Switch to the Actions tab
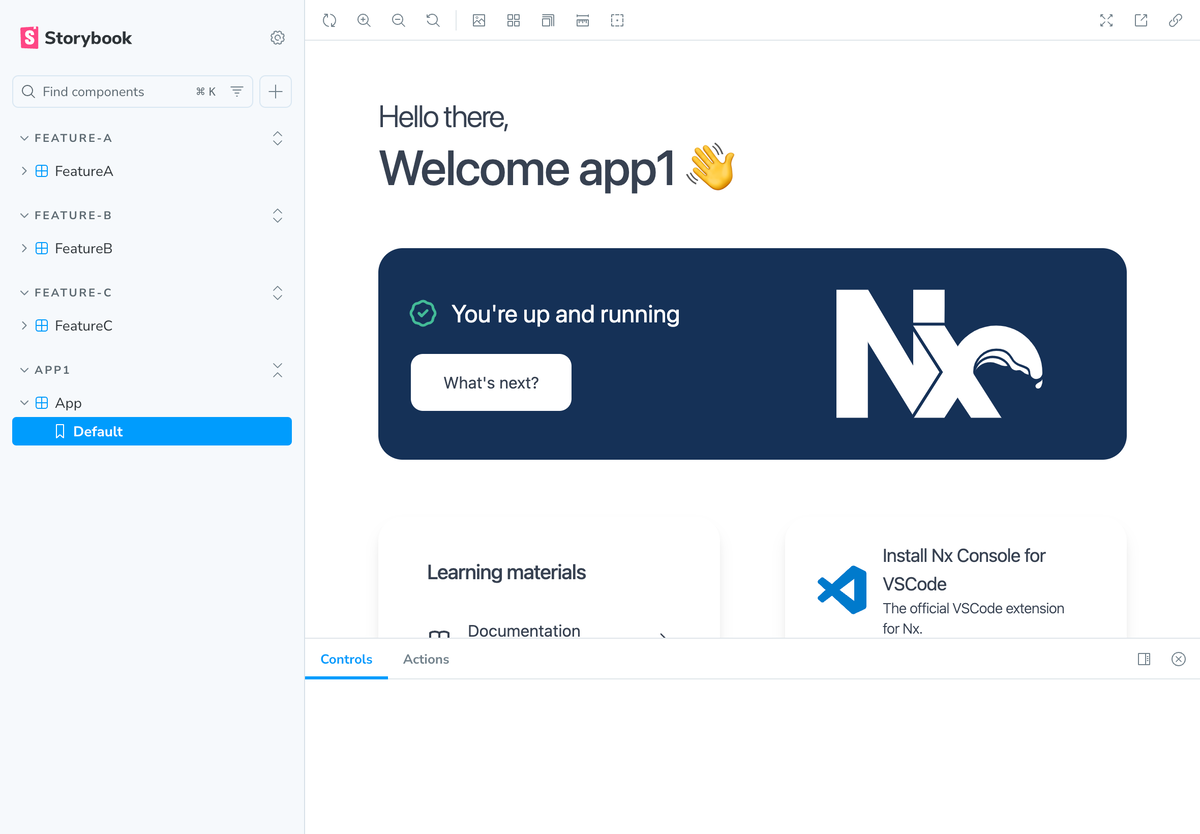The width and height of the screenshot is (1200, 834). (x=426, y=659)
